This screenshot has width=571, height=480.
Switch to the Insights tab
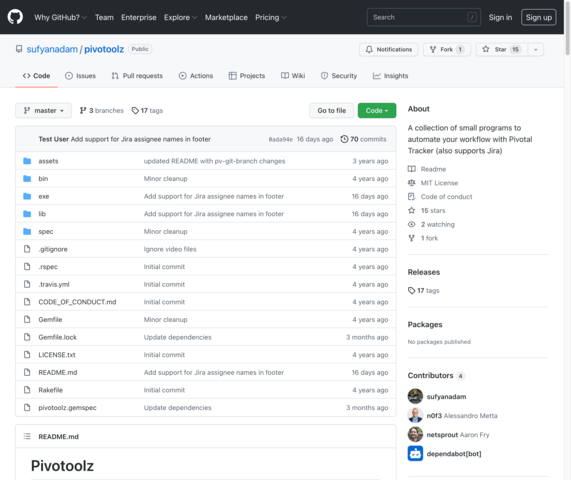[x=390, y=76]
